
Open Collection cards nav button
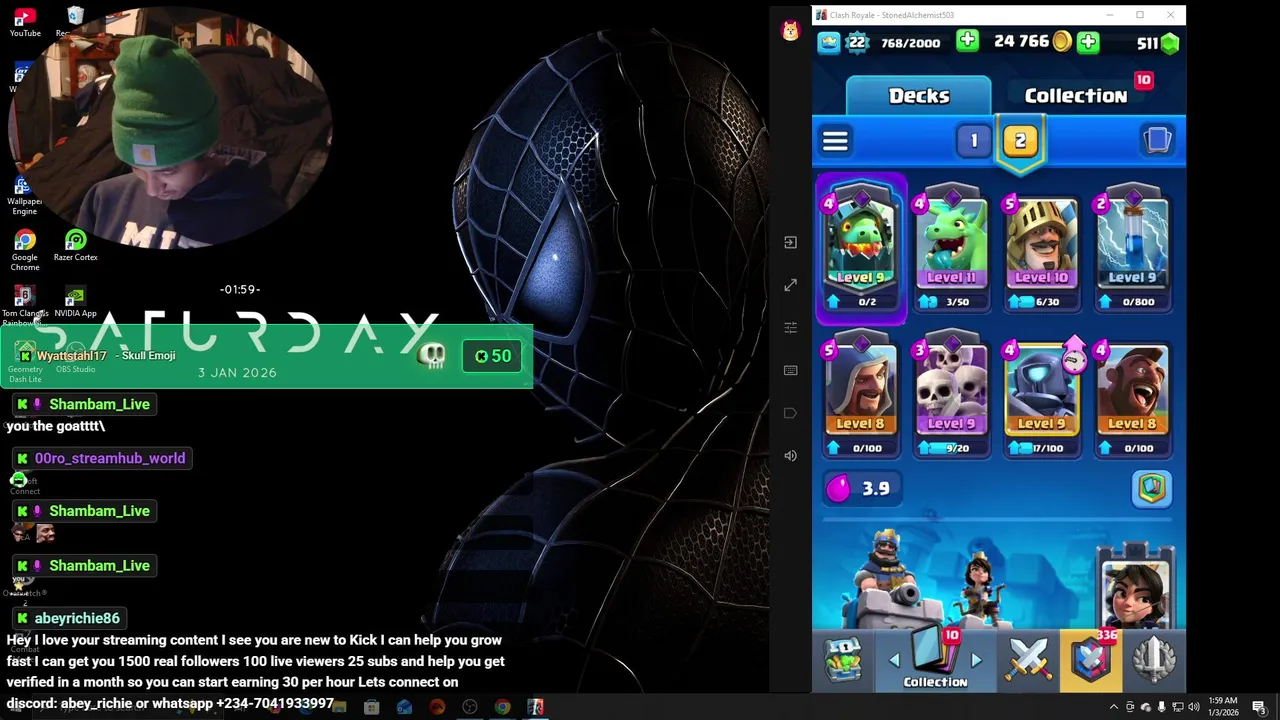point(935,660)
